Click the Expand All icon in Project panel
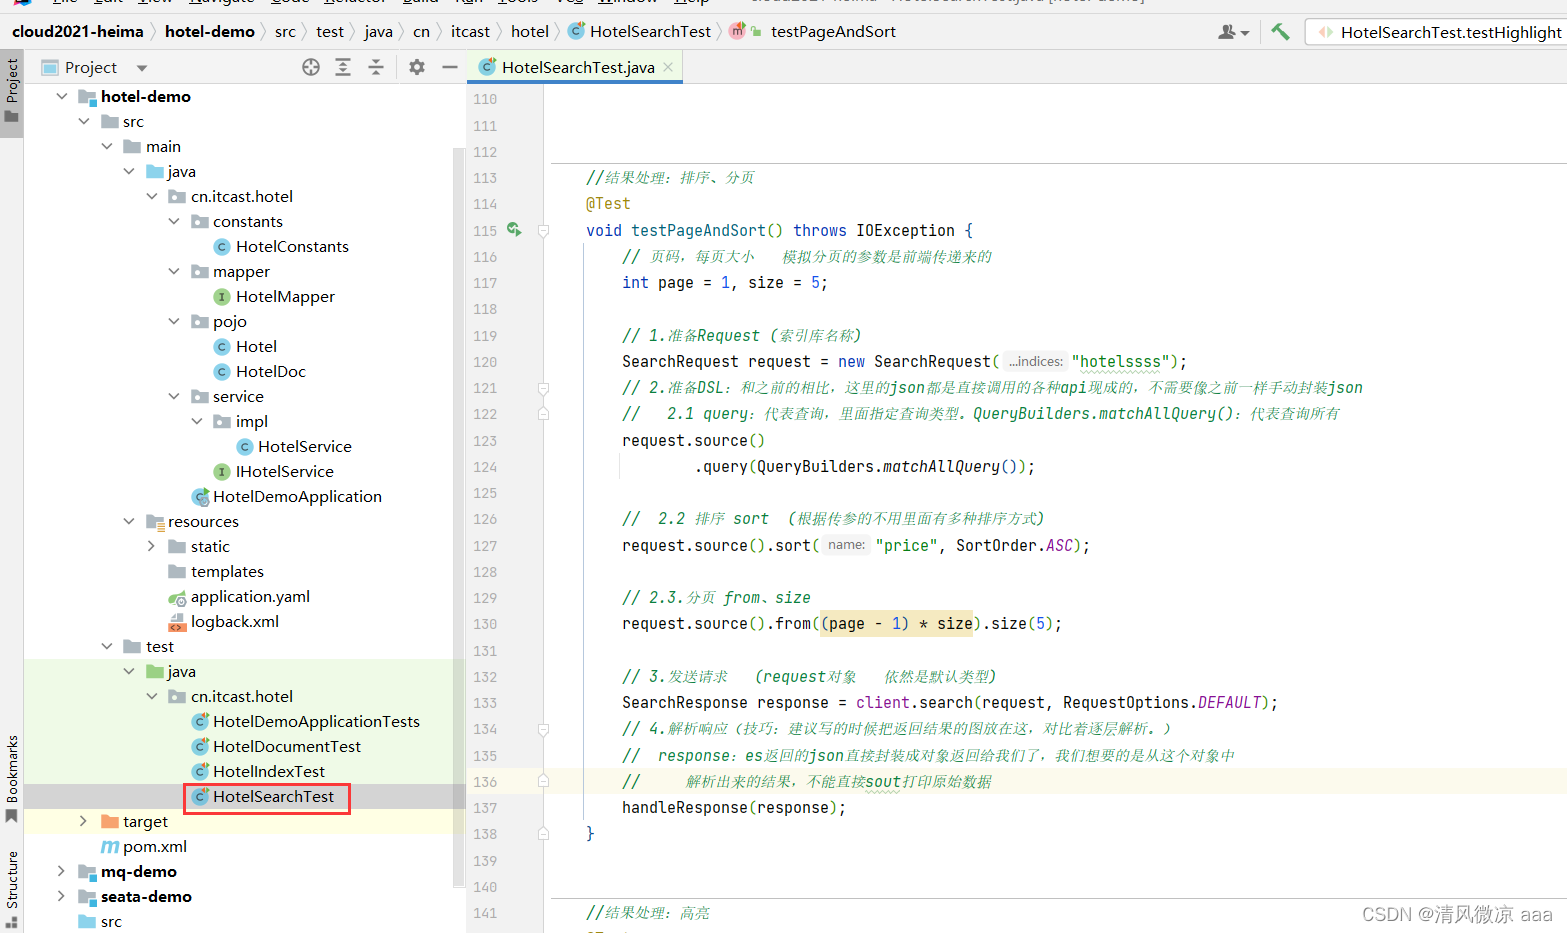 pyautogui.click(x=343, y=67)
